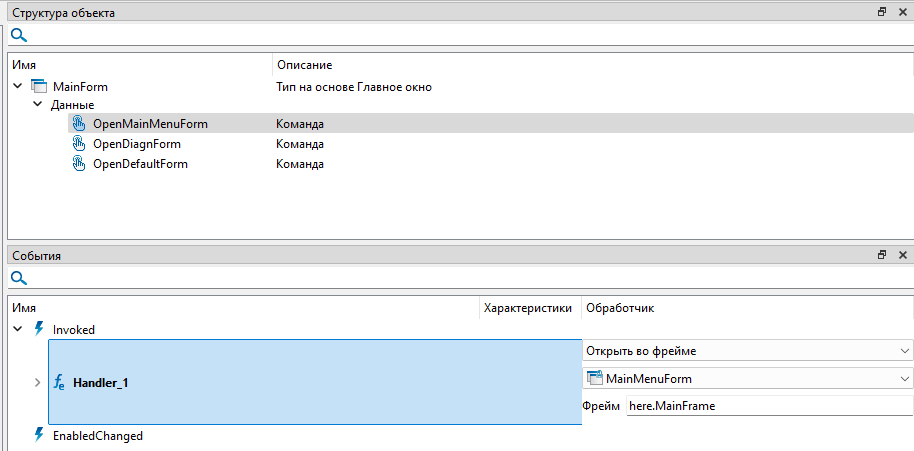The image size is (914, 451).
Task: Collapse the MainForm tree node
Action: click(x=17, y=87)
